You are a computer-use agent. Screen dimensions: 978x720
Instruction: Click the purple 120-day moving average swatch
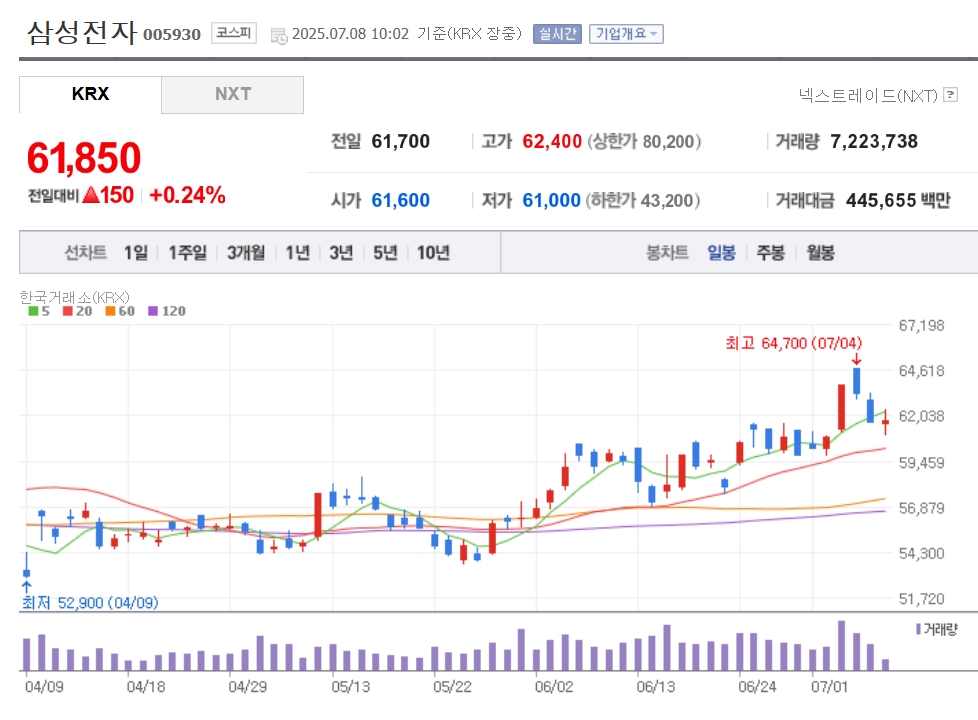pyautogui.click(x=153, y=311)
